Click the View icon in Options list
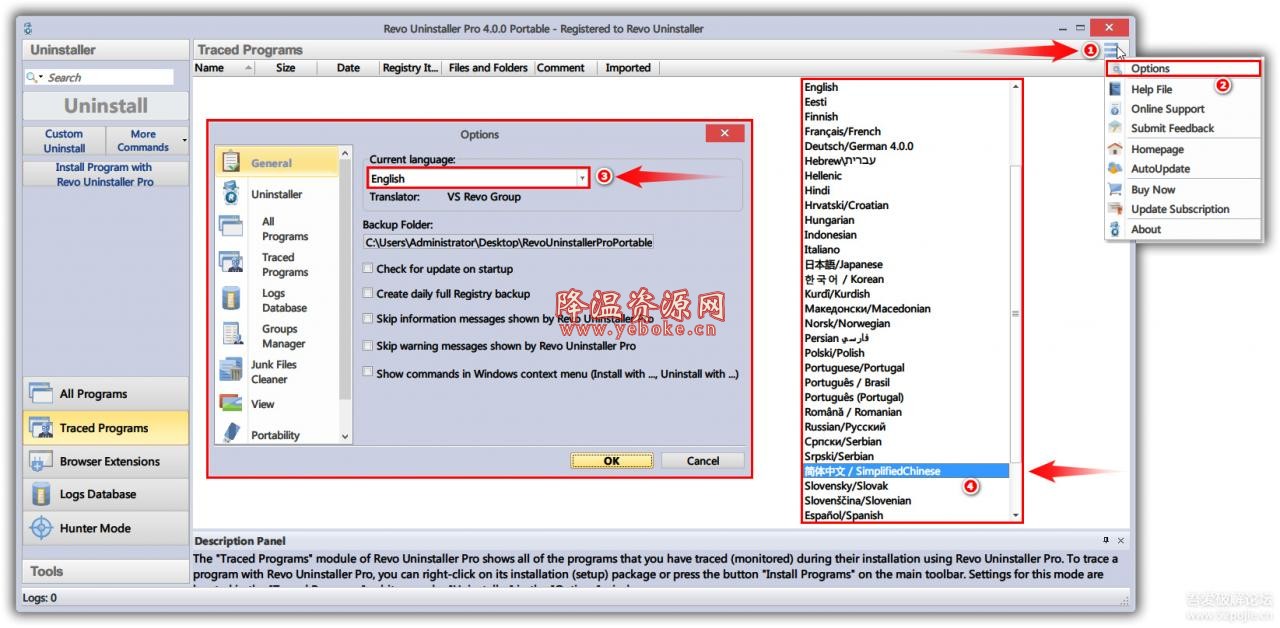 tap(231, 403)
